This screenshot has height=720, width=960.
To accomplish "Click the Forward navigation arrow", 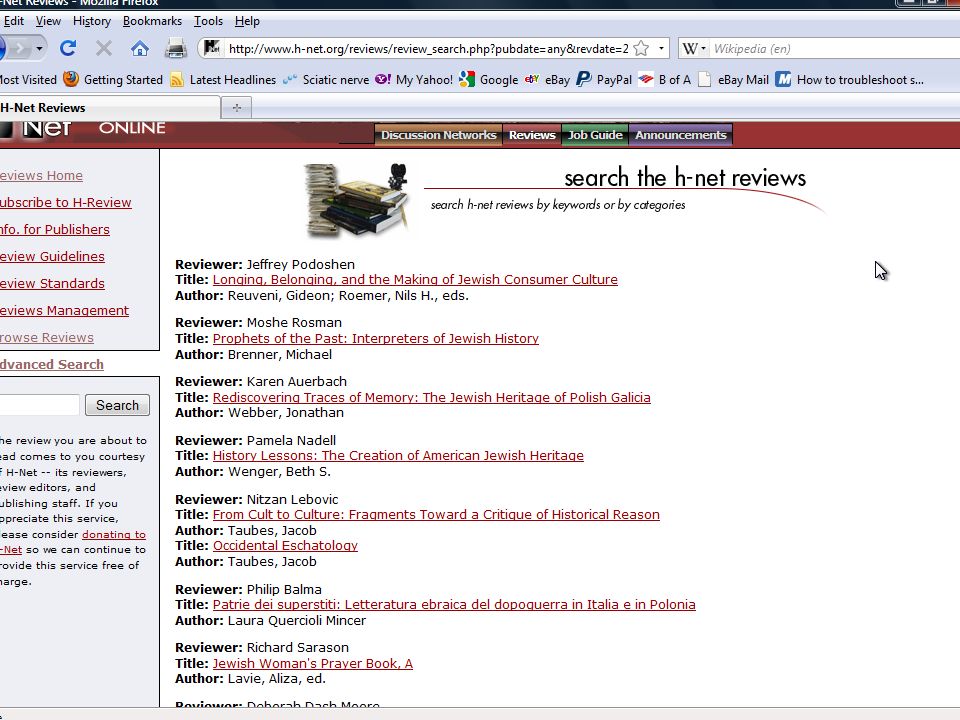I will 20,48.
